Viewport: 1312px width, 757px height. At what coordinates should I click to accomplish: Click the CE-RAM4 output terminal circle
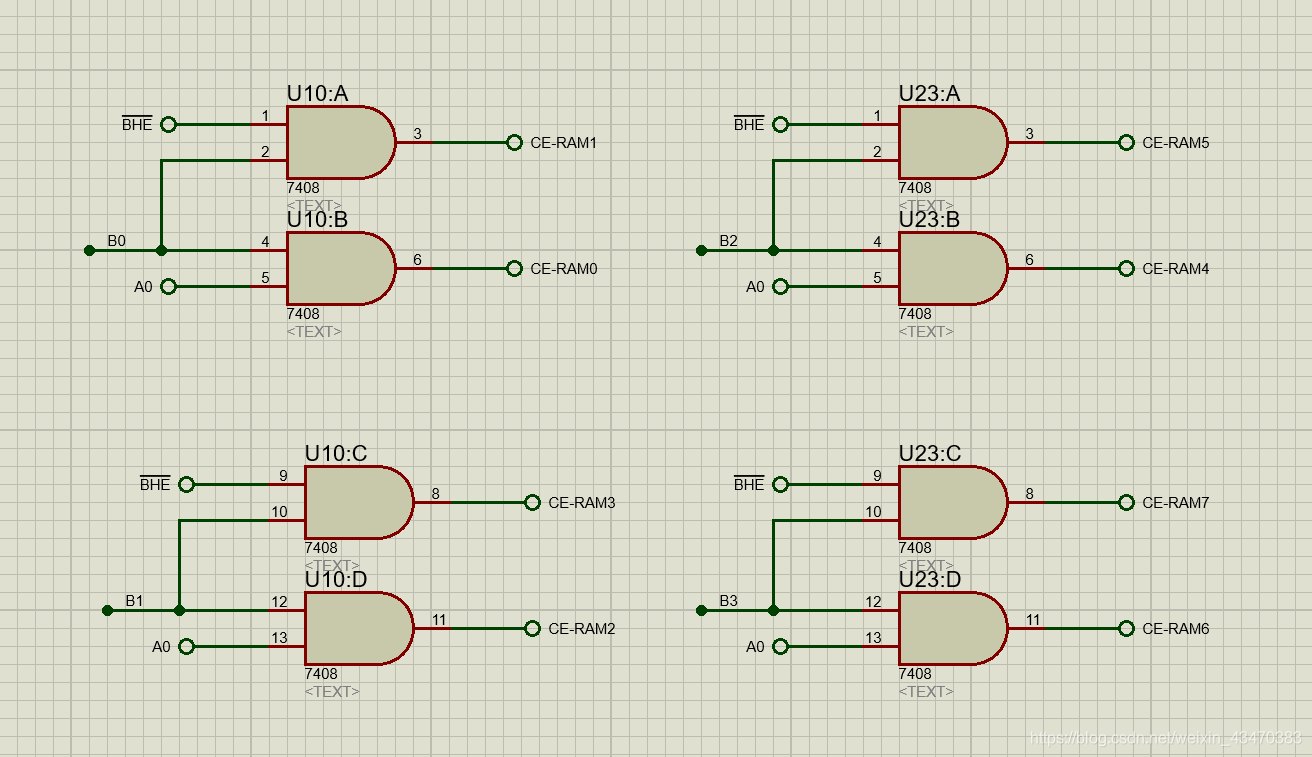click(1126, 269)
